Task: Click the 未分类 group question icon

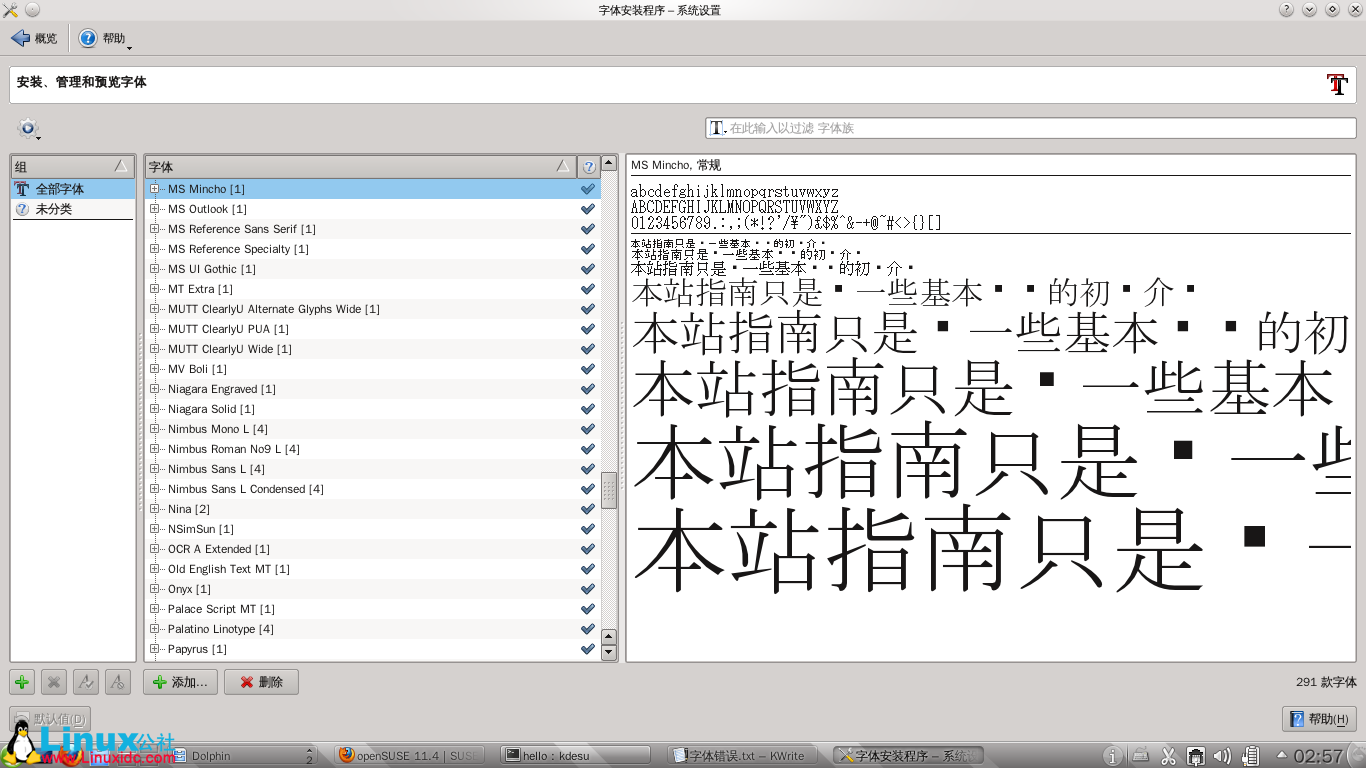Action: point(22,209)
